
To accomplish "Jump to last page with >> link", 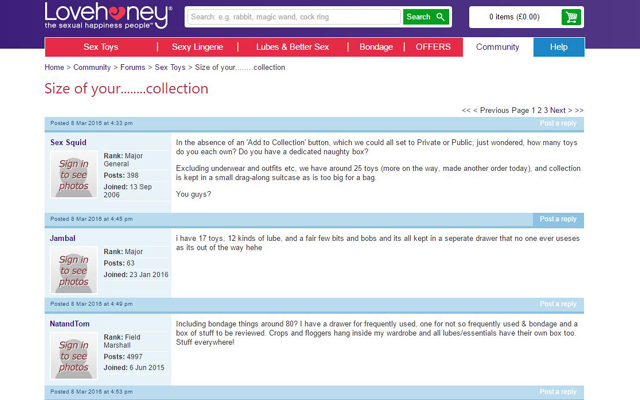I will click(x=579, y=110).
